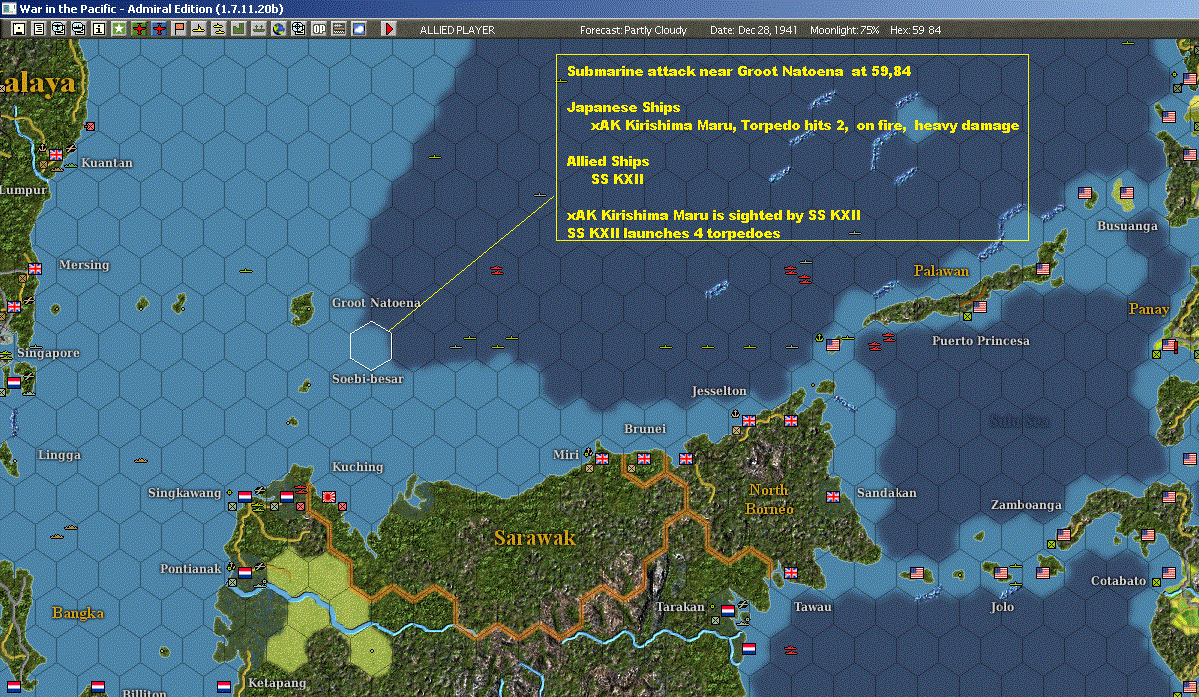
Task: Click the 'Moonlight: 75%' status text
Action: click(844, 30)
